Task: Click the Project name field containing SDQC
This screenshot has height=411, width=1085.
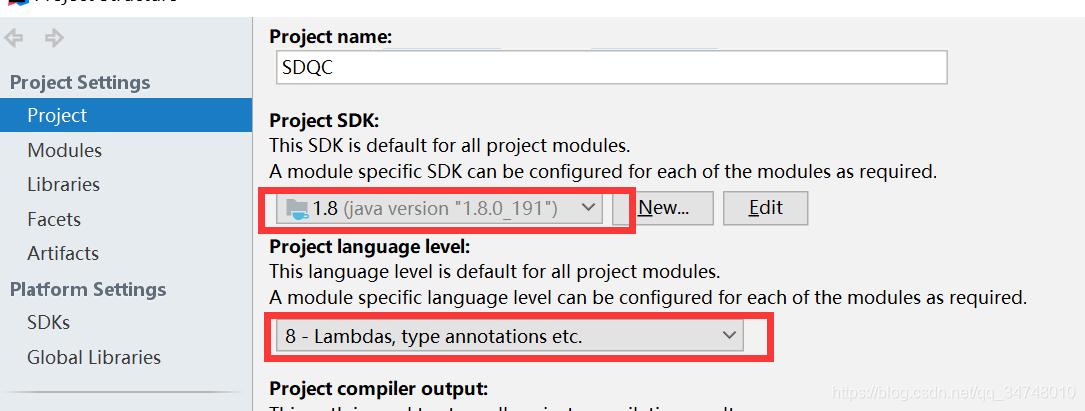Action: tap(610, 67)
